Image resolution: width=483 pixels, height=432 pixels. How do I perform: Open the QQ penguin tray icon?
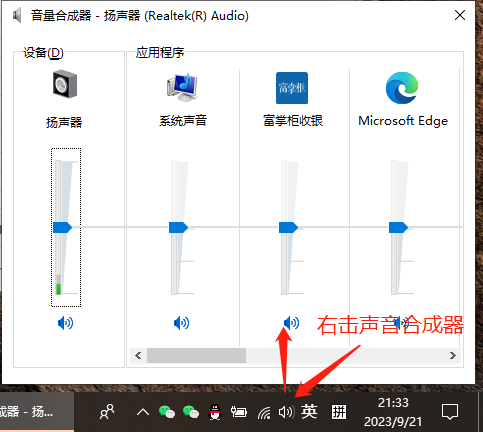215,412
